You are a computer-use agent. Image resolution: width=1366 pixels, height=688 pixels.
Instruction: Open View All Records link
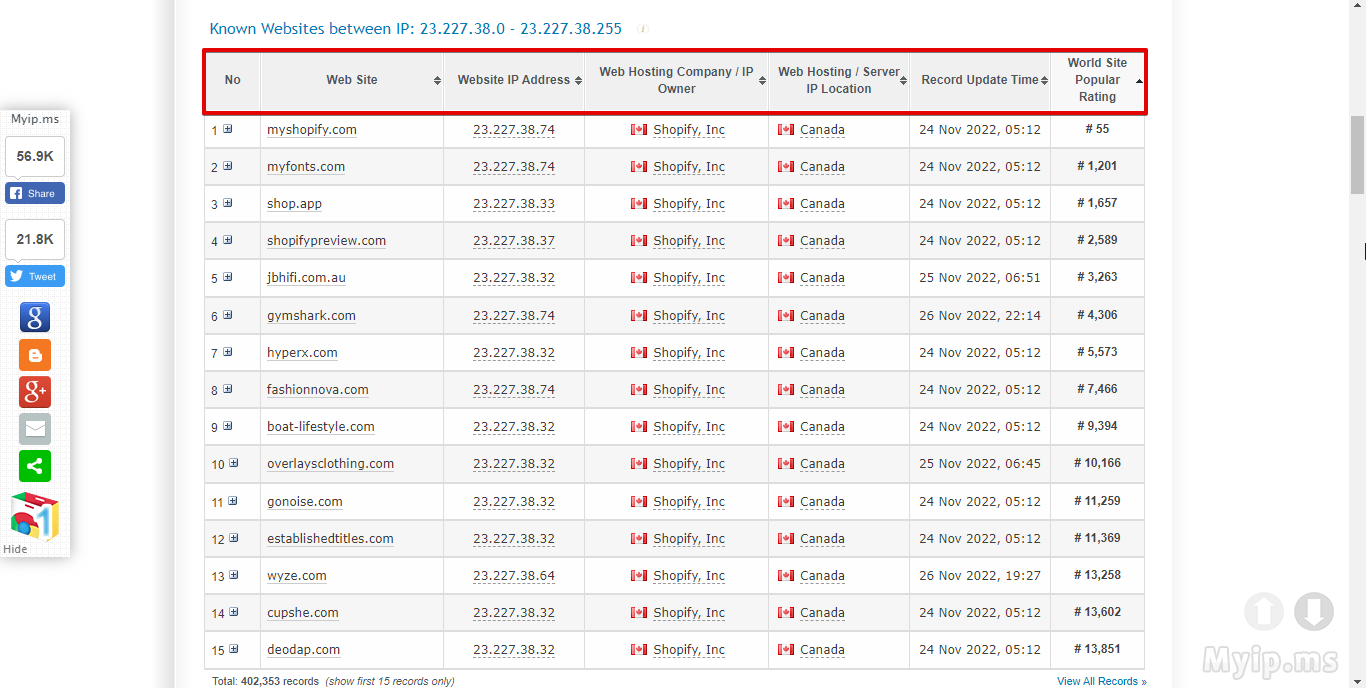tap(1101, 681)
